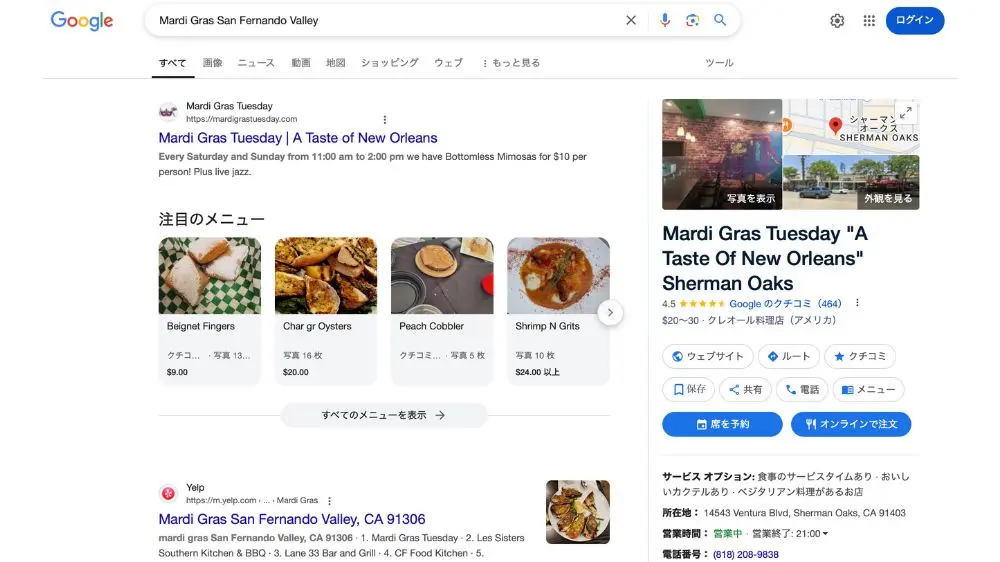Image resolution: width=1000 pixels, height=562 pixels.
Task: Open the 写真を表示 interior photo
Action: [722, 154]
